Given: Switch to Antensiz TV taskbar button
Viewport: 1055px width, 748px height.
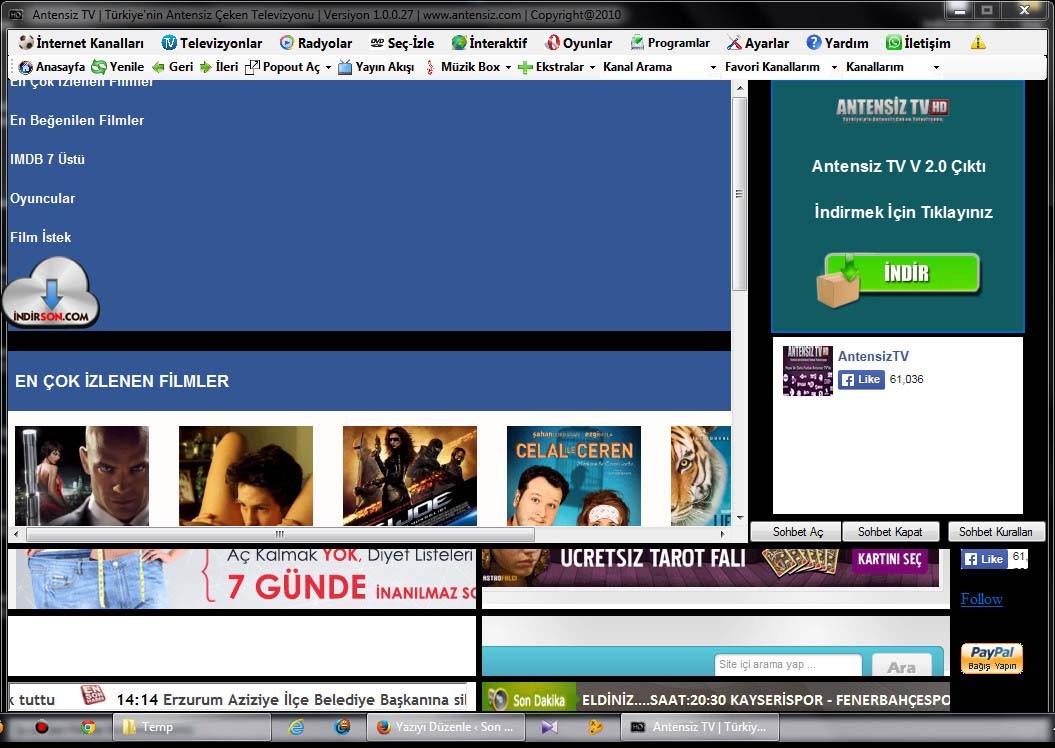Looking at the screenshot, I should pos(701,727).
